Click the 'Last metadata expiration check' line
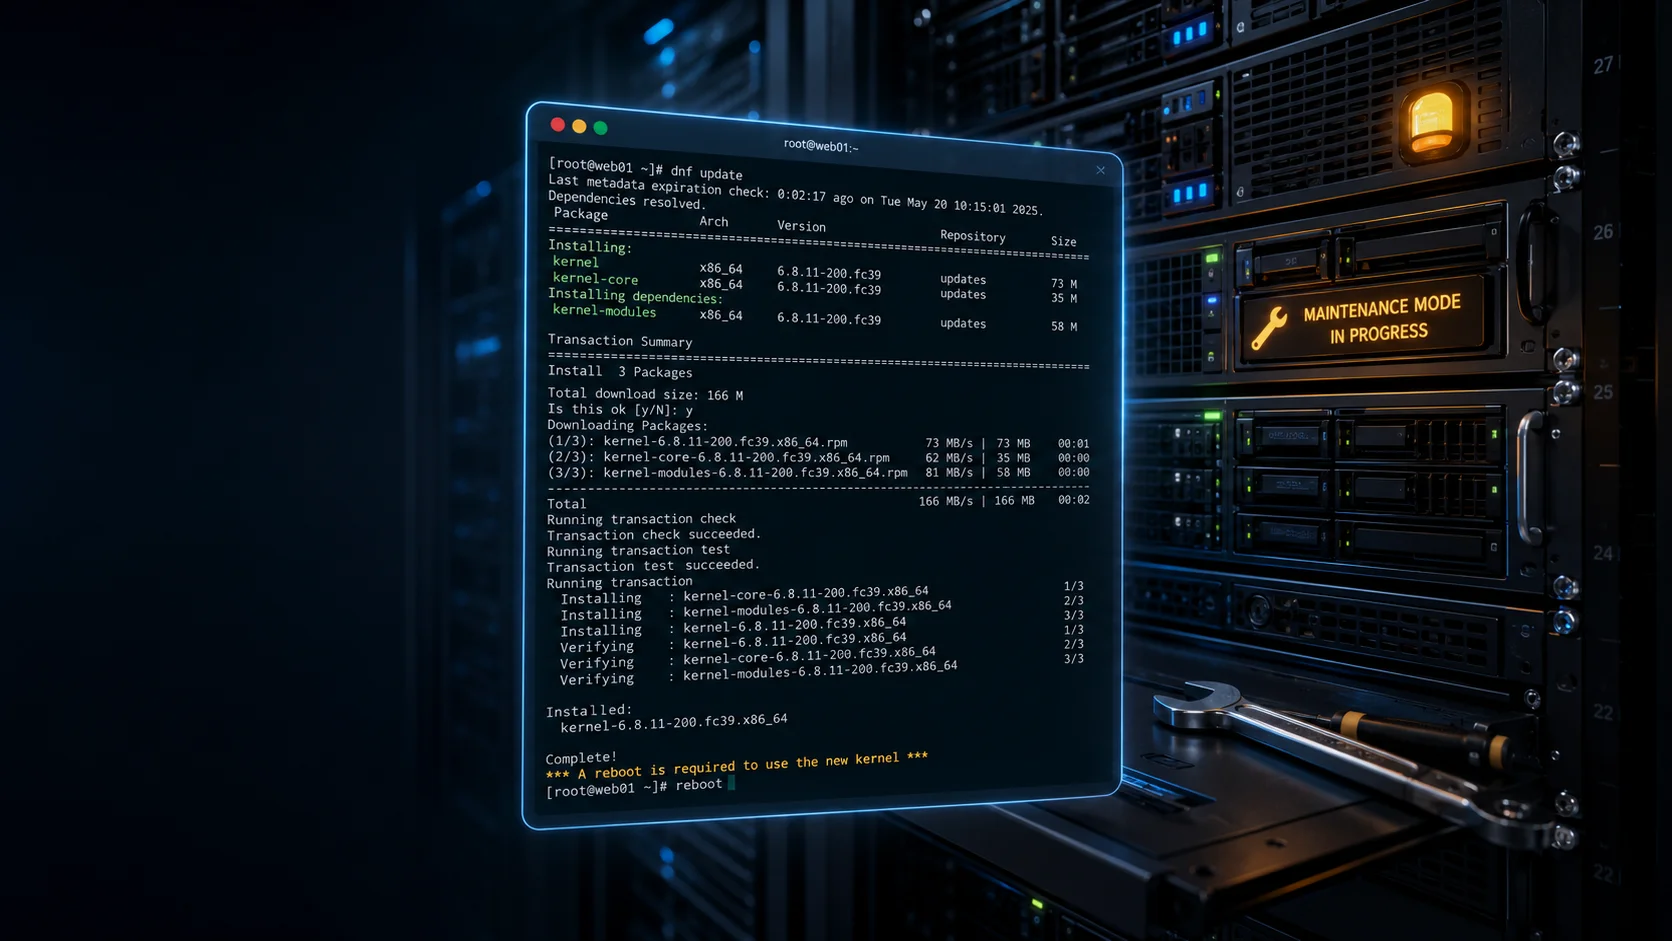The image size is (1672, 941). 795,195
